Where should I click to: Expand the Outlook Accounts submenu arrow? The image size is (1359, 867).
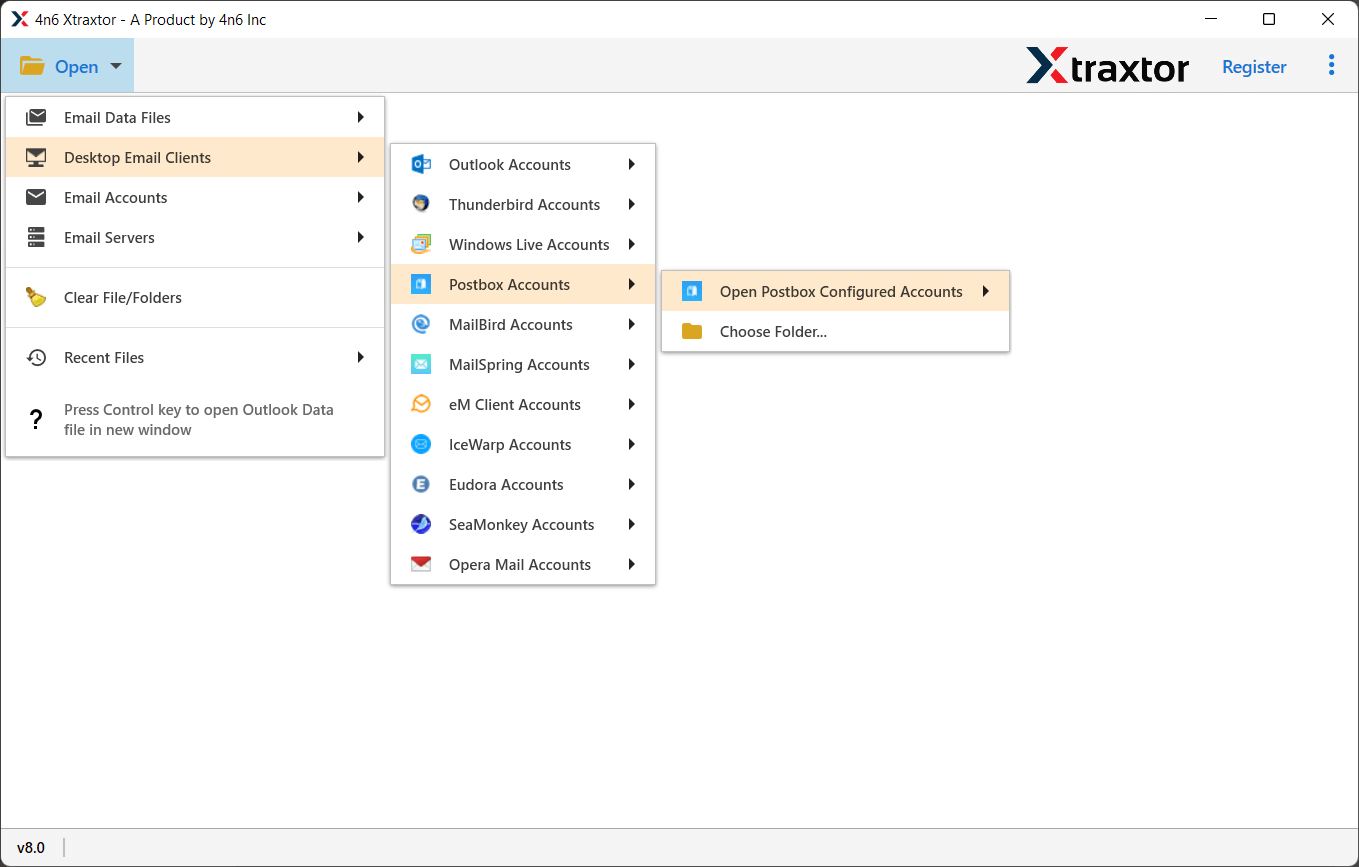pos(631,164)
